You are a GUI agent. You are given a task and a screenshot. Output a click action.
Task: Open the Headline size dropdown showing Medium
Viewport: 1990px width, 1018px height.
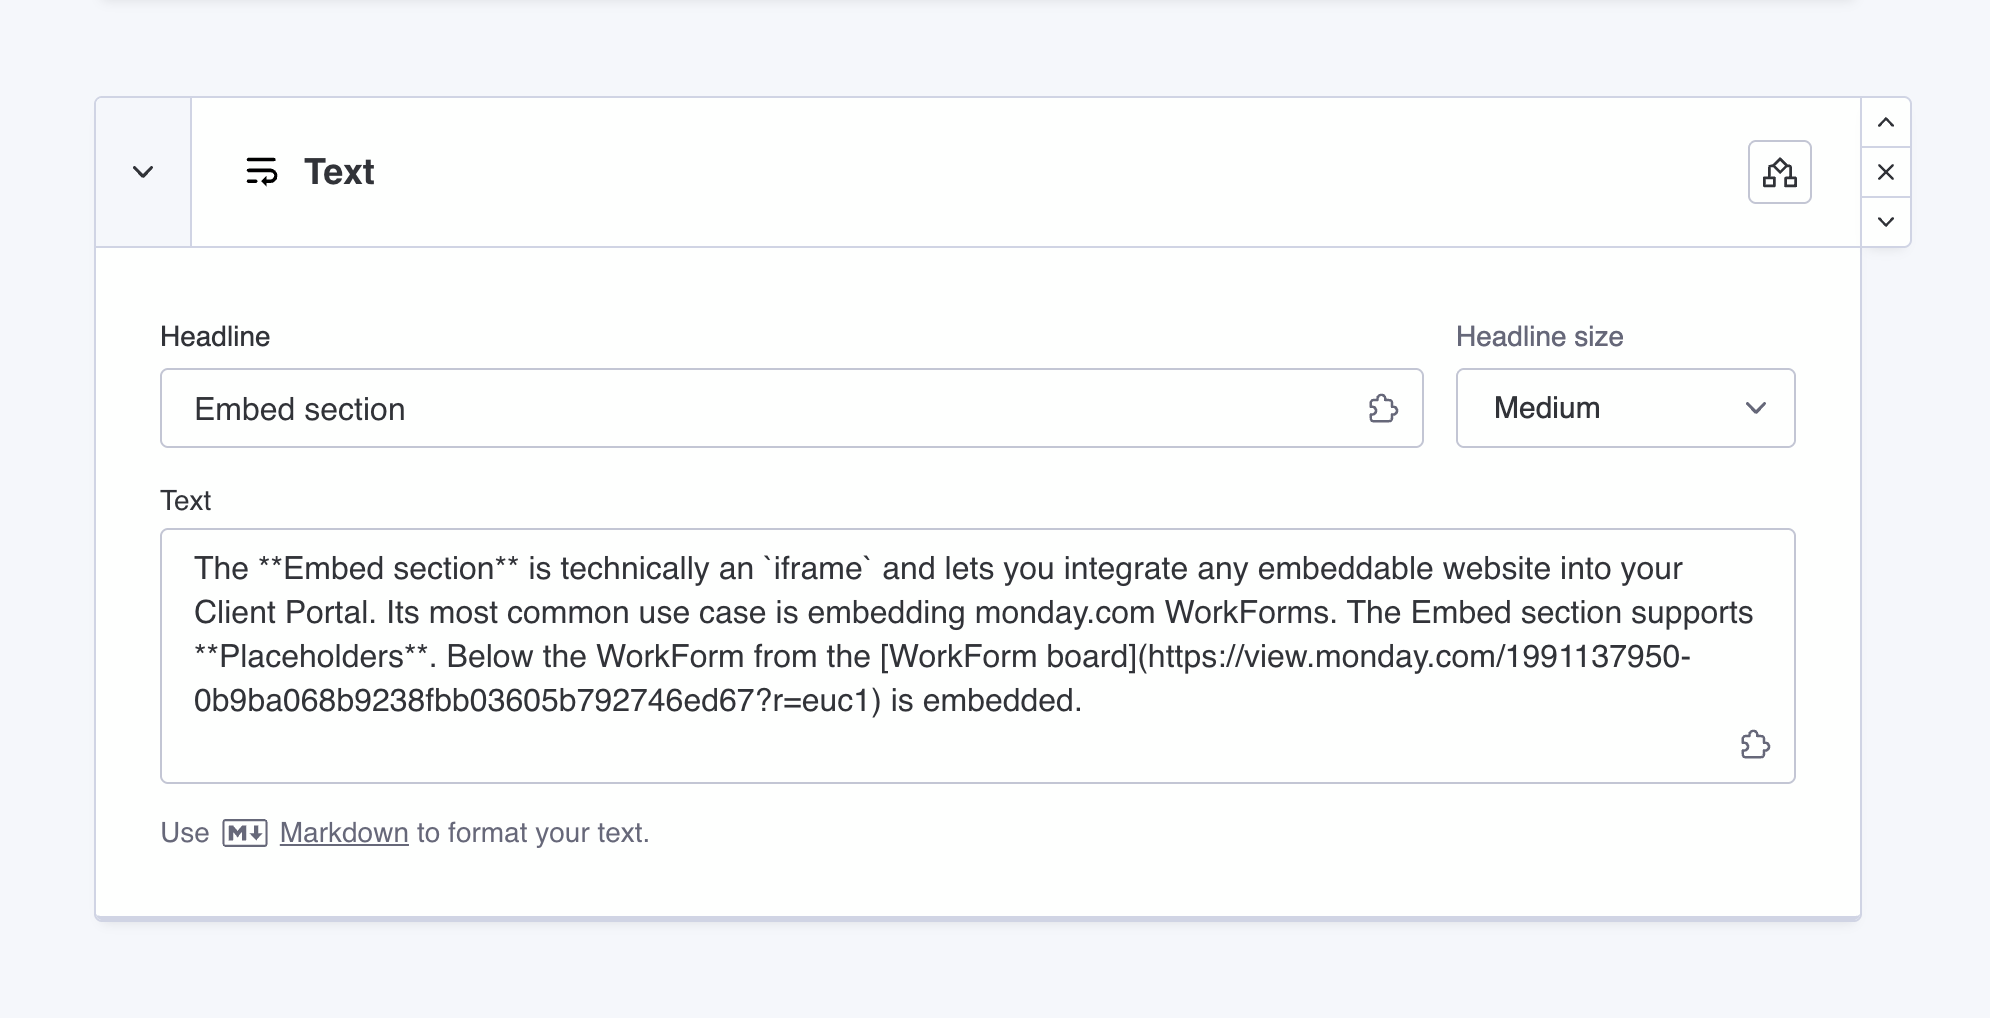click(1610, 408)
